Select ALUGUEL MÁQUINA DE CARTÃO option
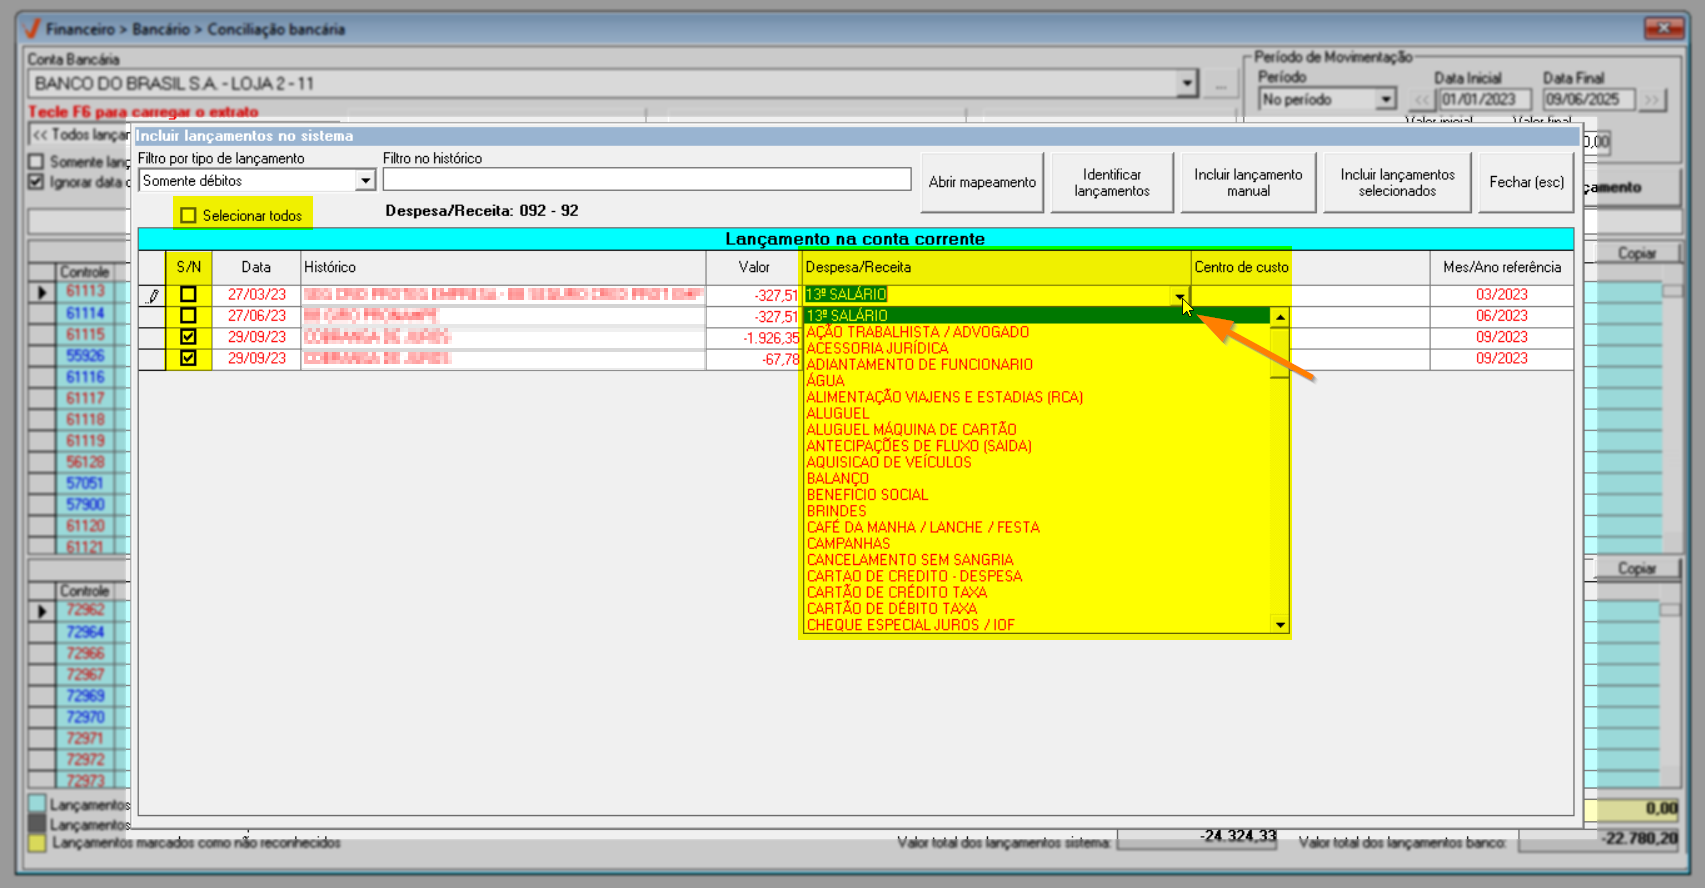 click(x=911, y=430)
